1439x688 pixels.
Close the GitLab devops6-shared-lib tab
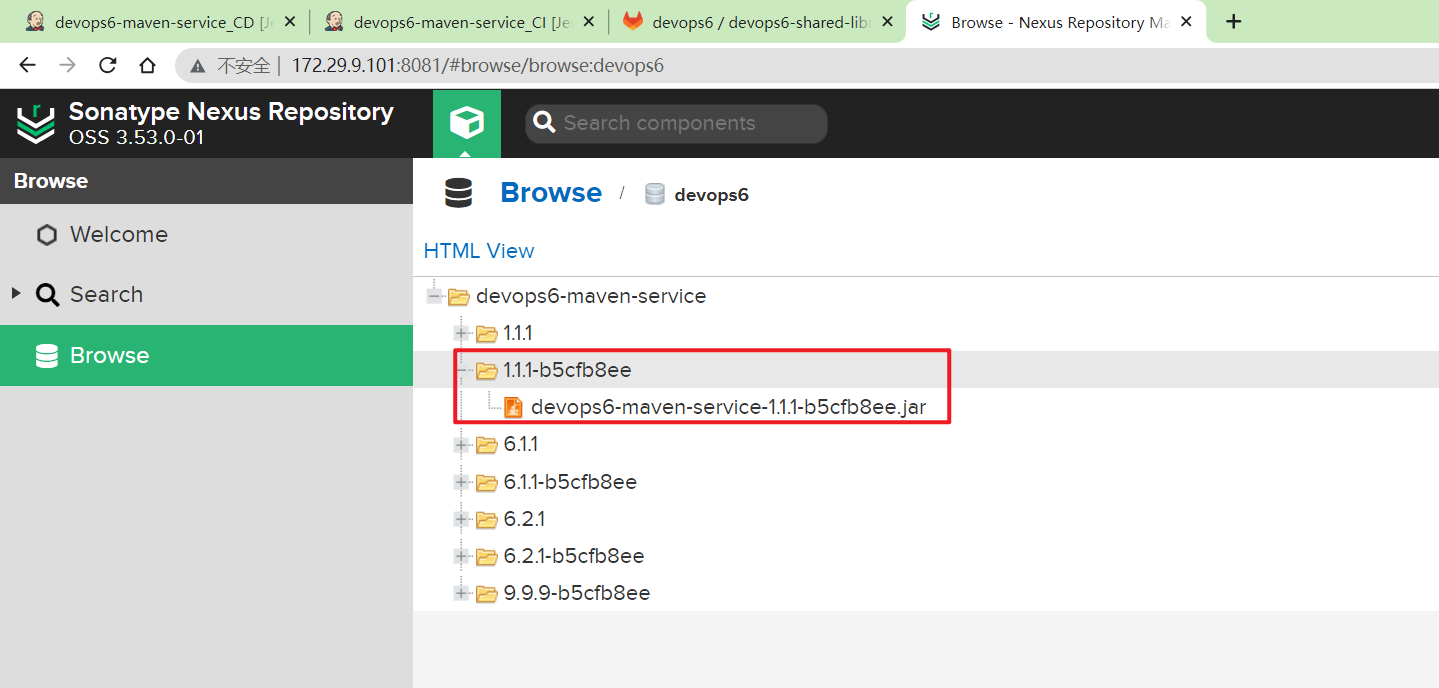point(887,22)
